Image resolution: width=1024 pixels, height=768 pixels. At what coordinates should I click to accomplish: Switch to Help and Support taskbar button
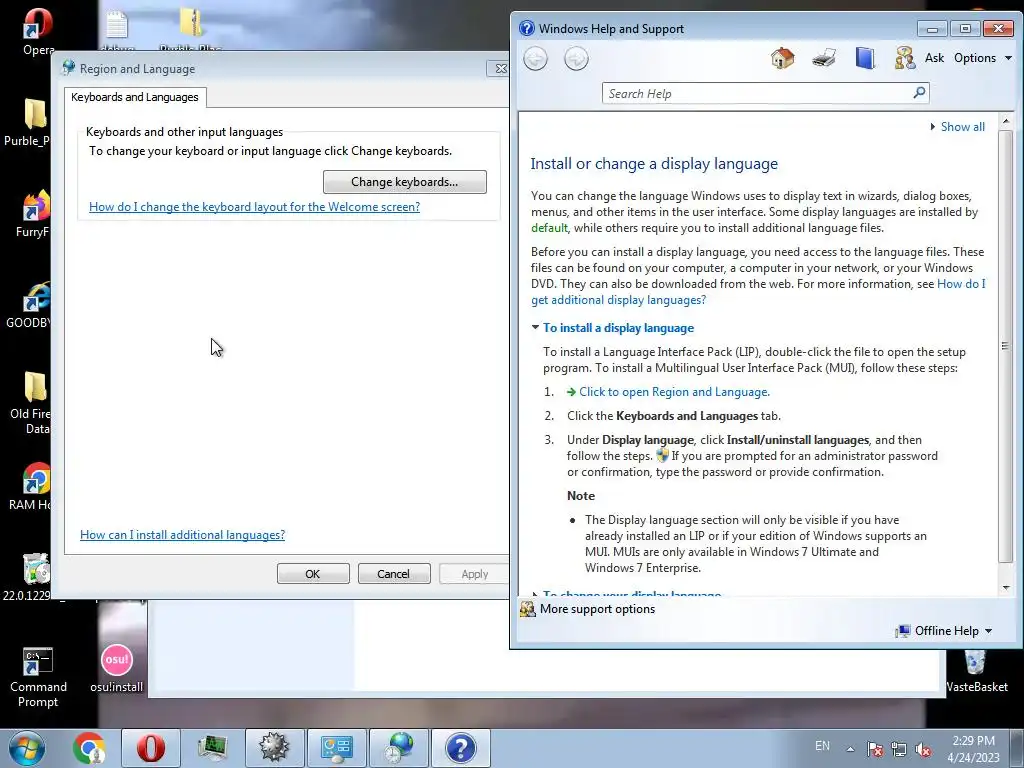click(x=460, y=748)
